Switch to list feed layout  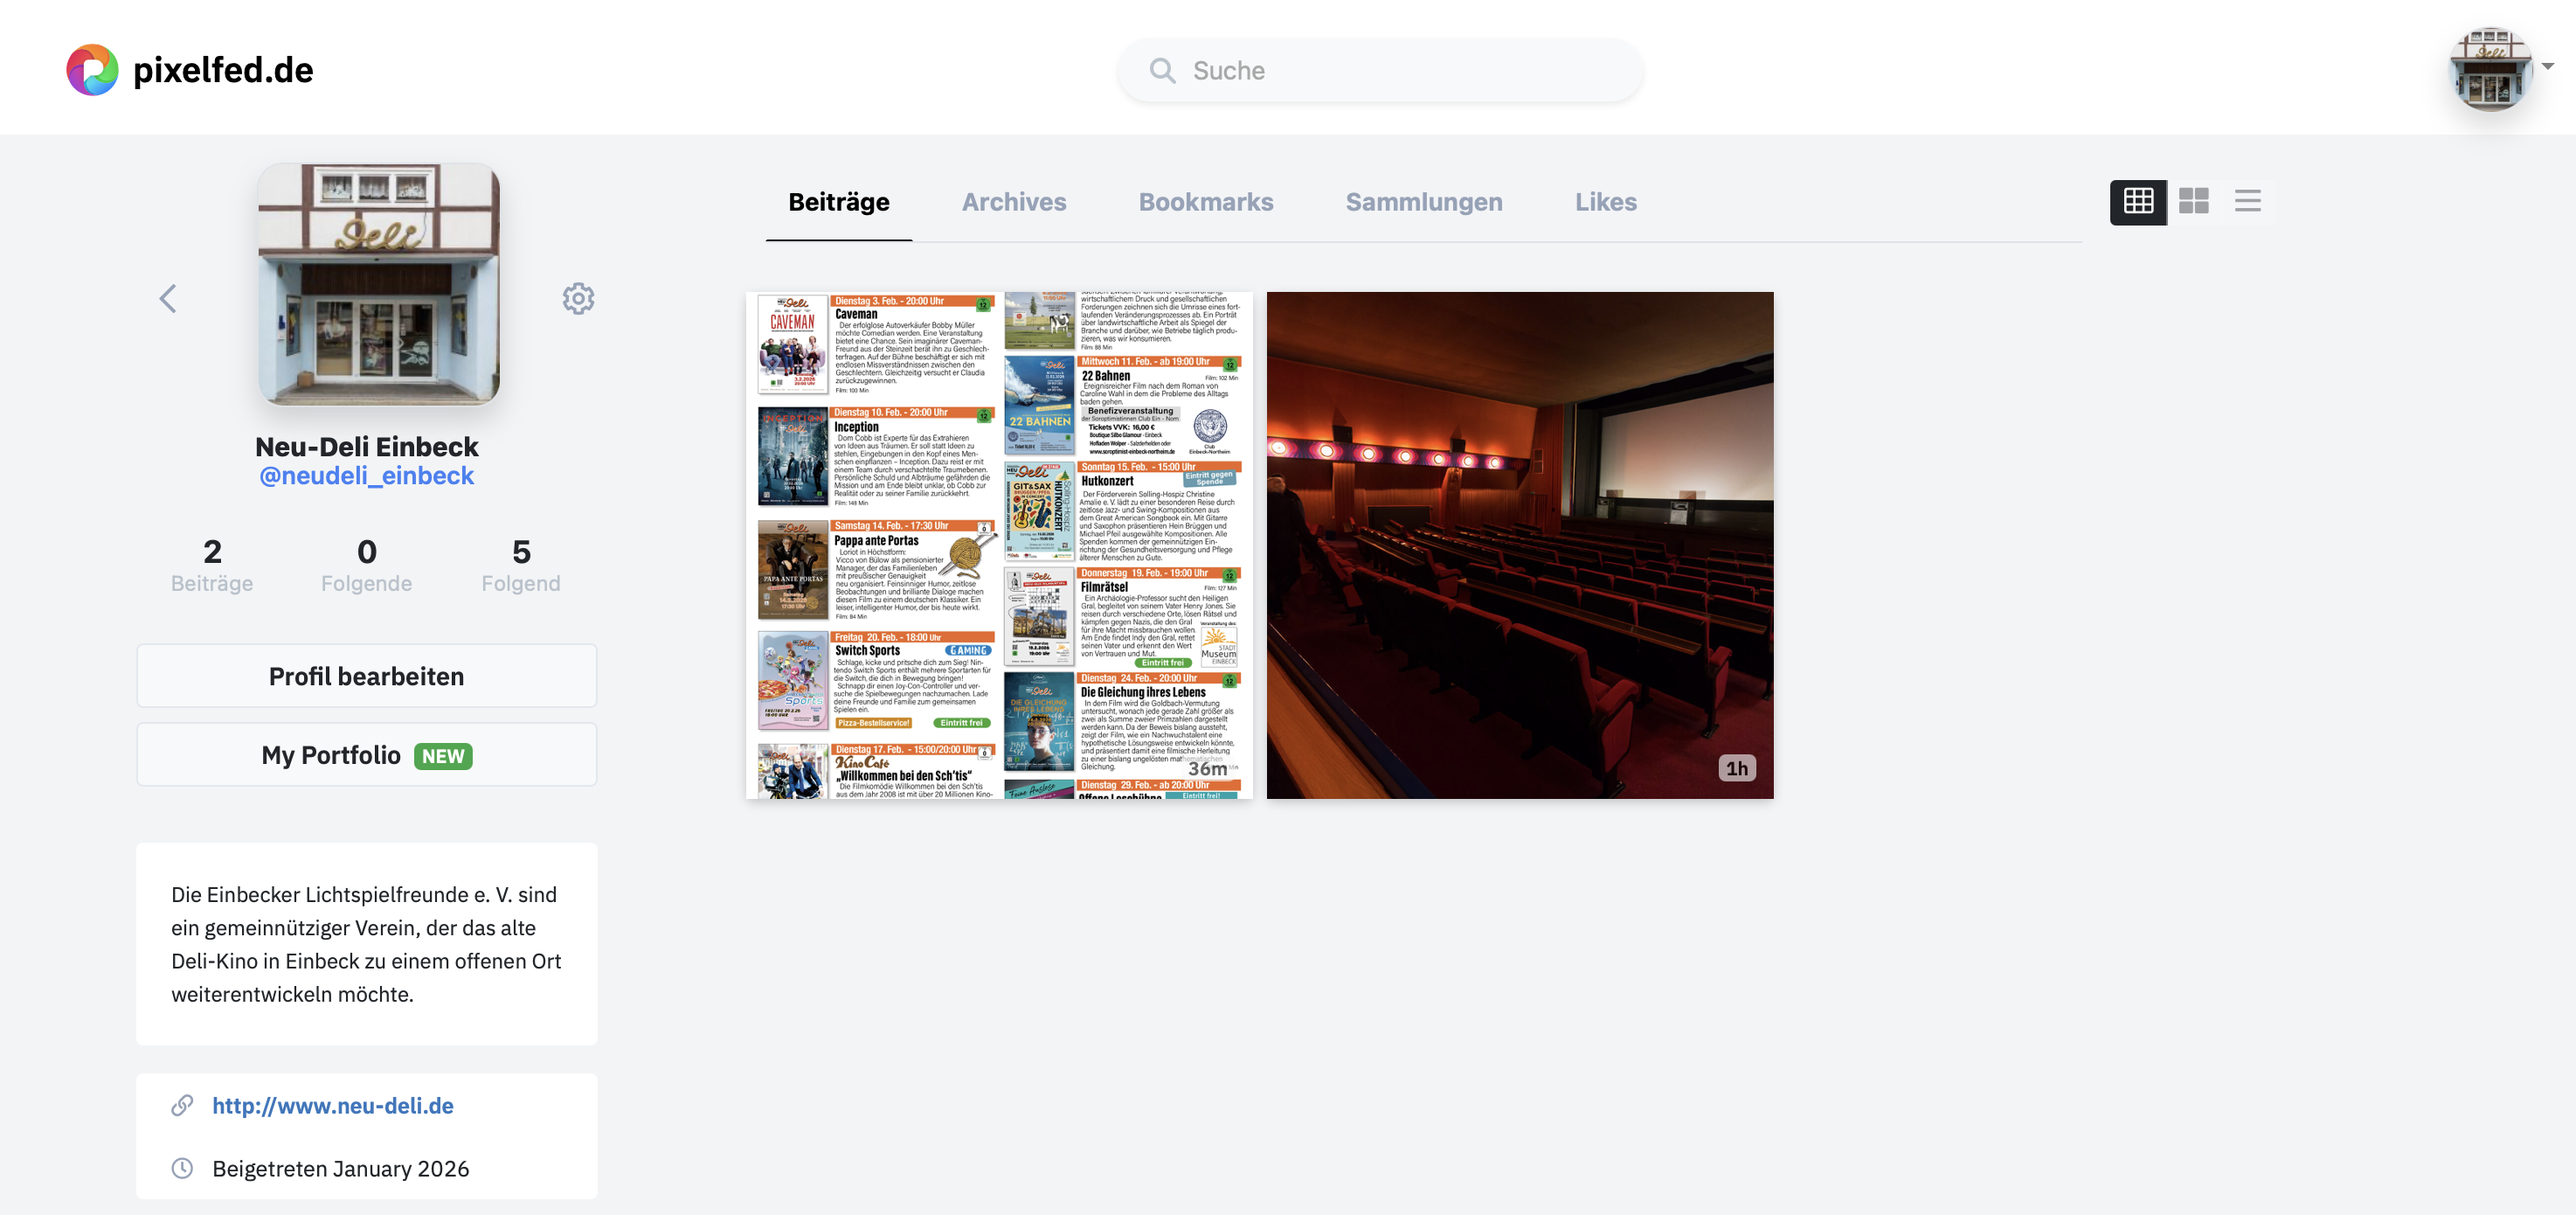point(2247,201)
